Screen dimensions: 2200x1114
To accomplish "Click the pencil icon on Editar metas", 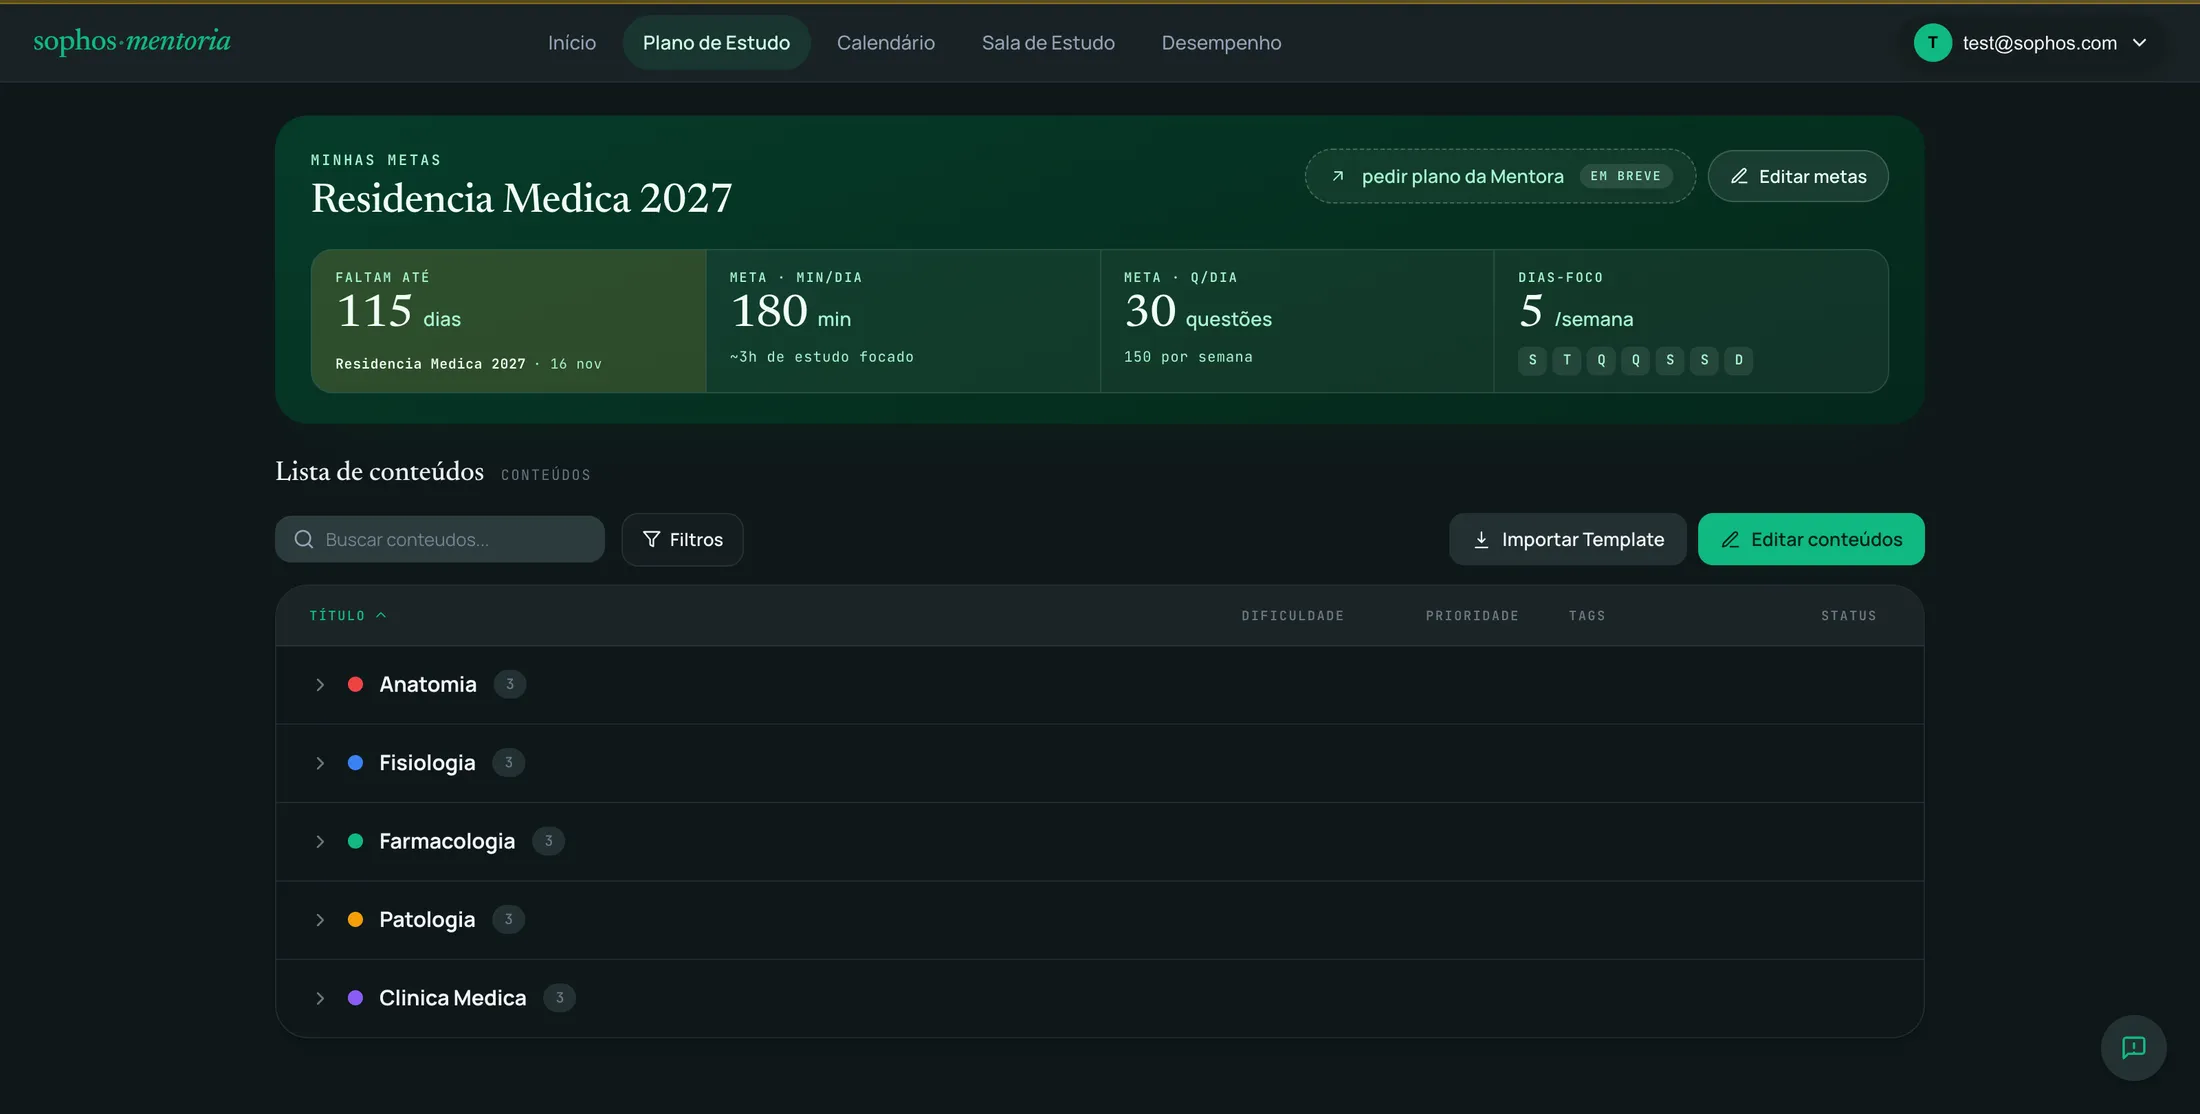I will (x=1739, y=176).
